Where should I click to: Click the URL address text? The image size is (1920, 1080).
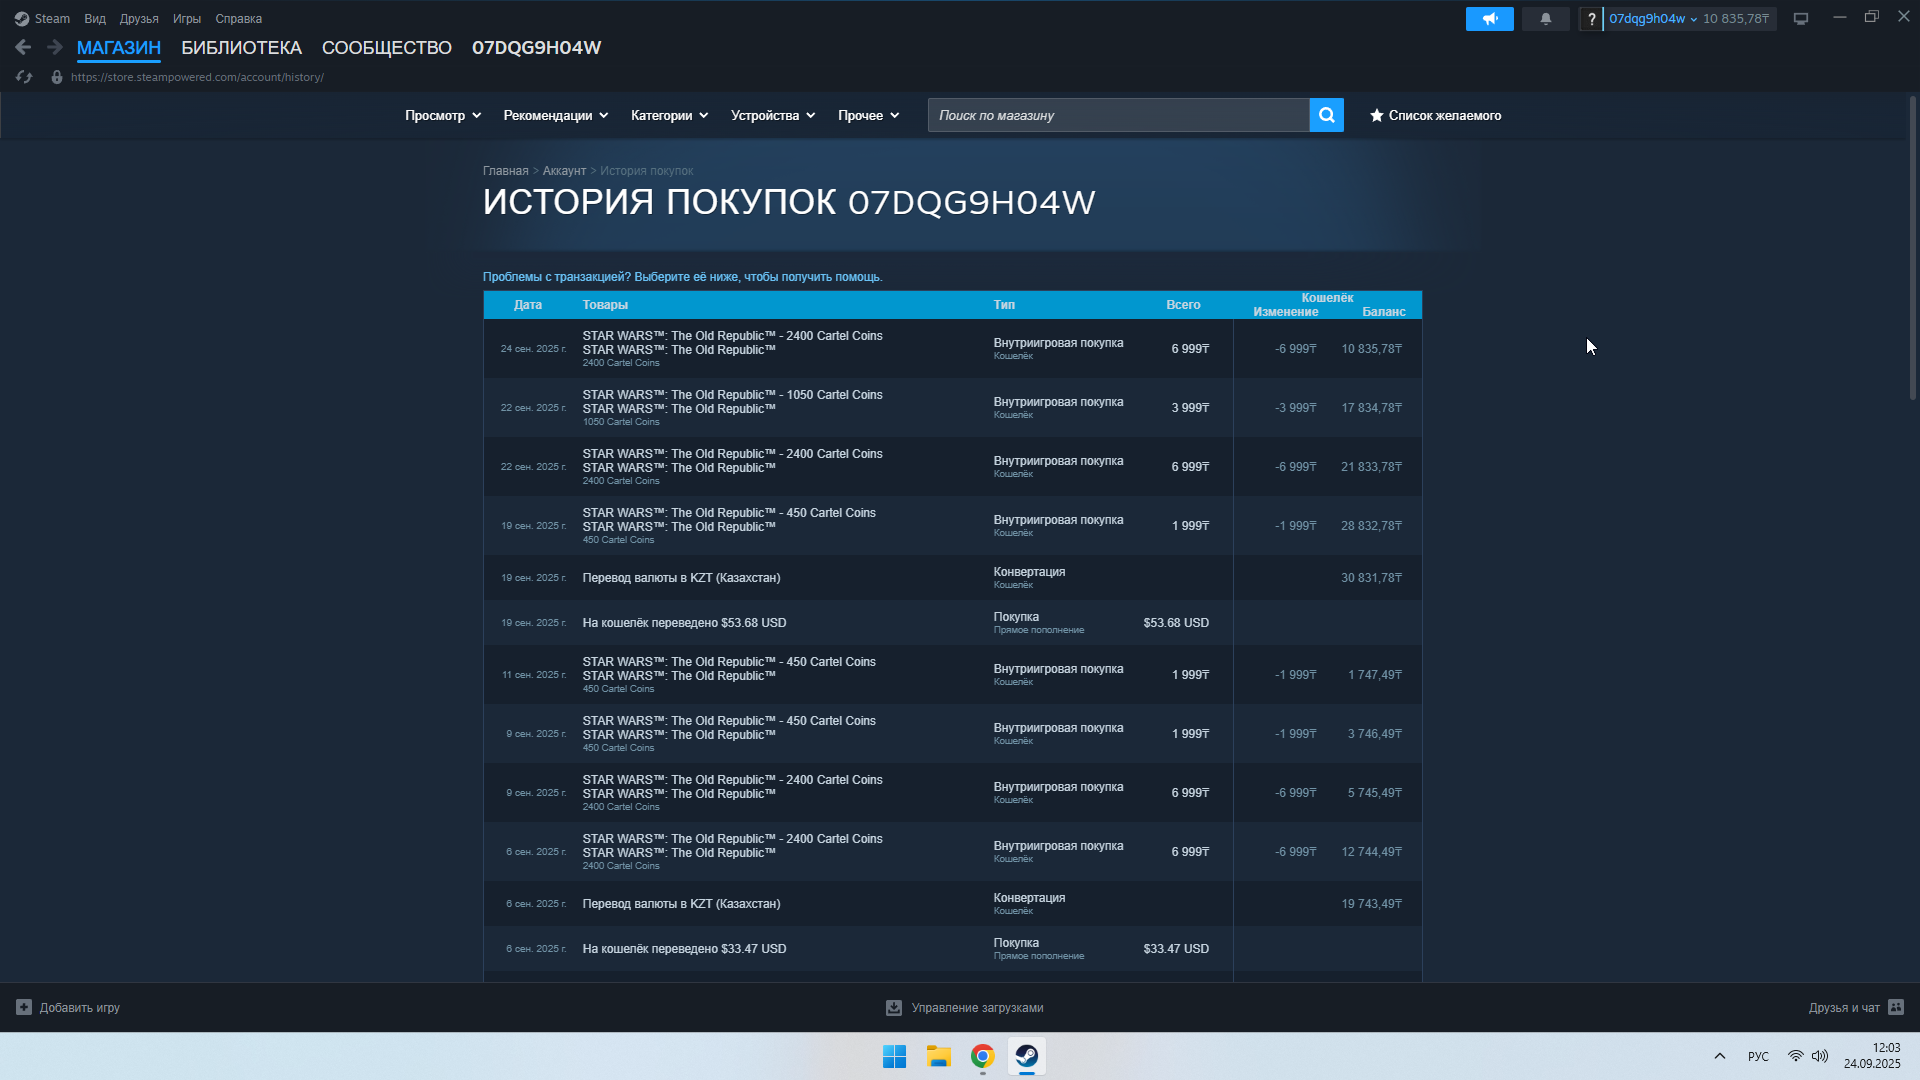(197, 77)
